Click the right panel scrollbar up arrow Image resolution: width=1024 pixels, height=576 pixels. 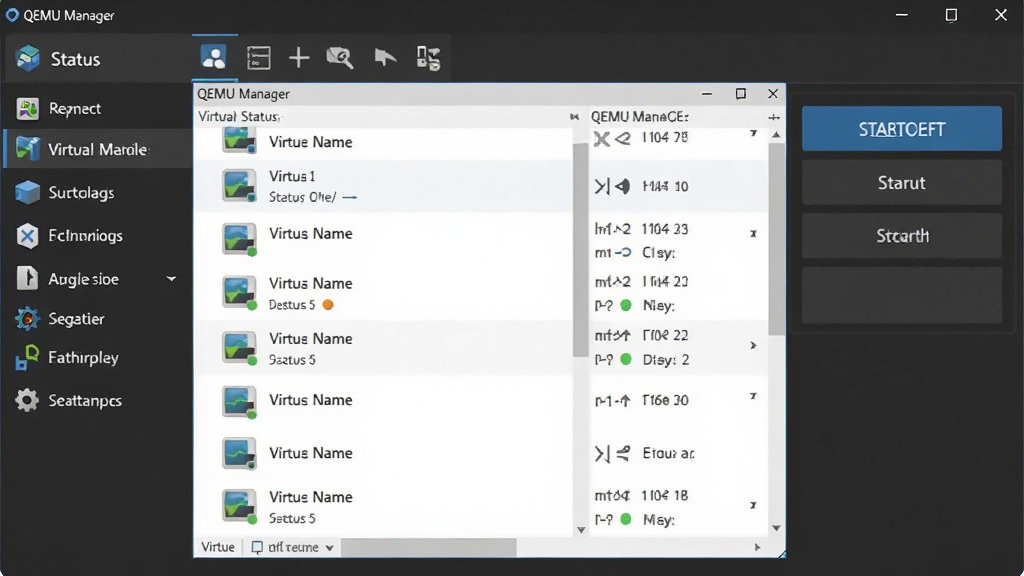(x=776, y=135)
